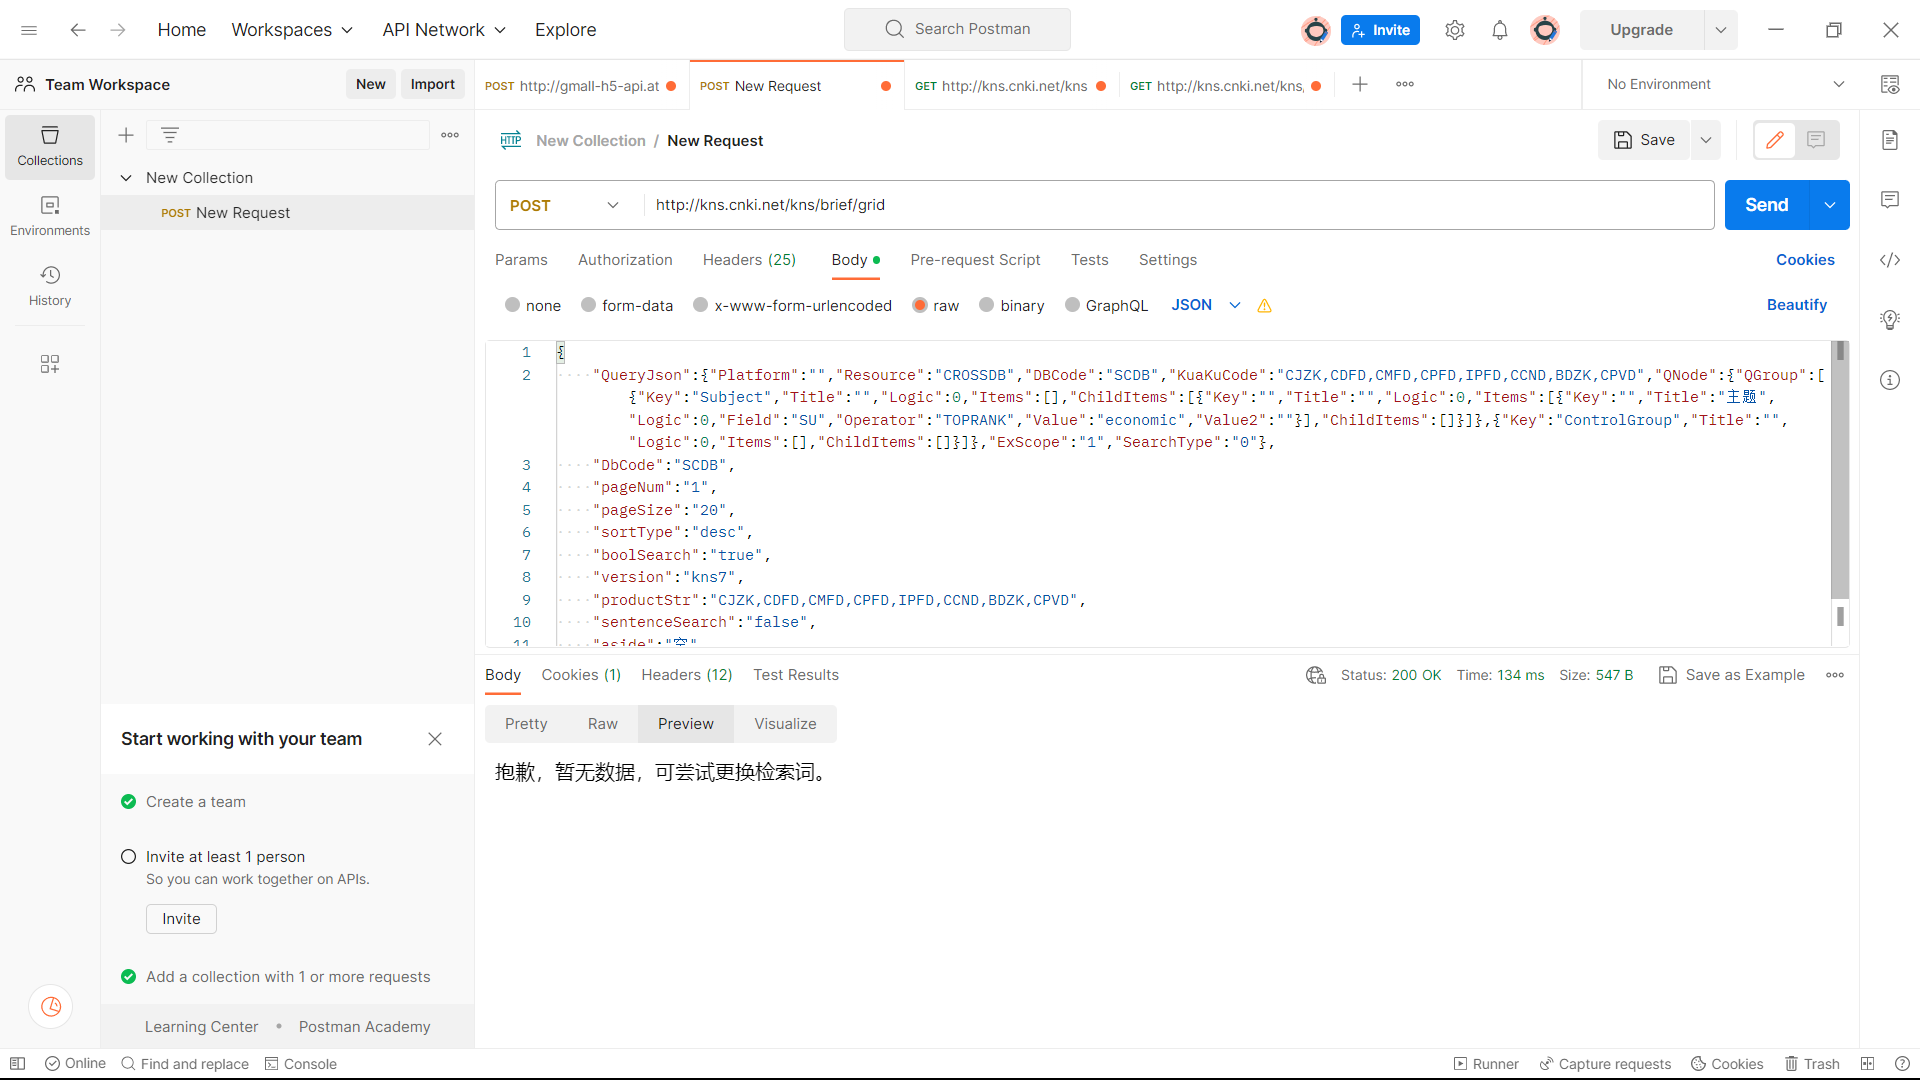Click the Cookies count in response area
The width and height of the screenshot is (1920, 1080).
(x=582, y=674)
